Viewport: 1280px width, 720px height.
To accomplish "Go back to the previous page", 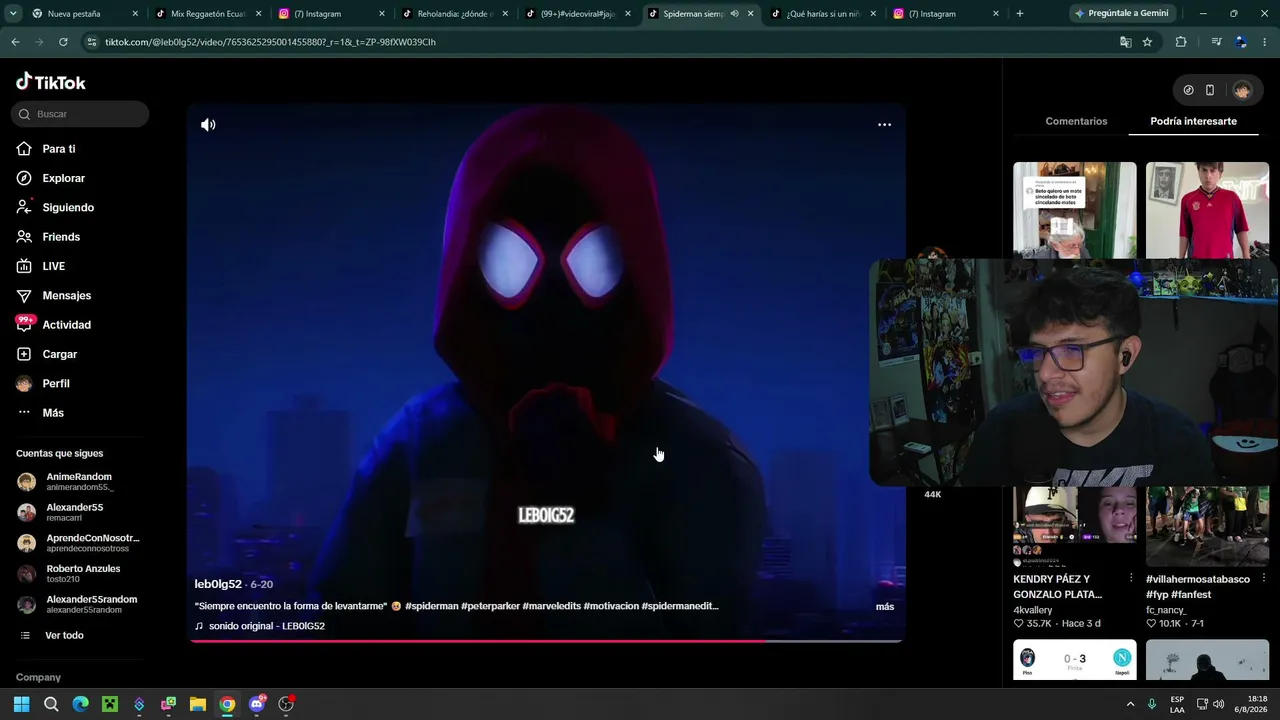I will pyautogui.click(x=15, y=42).
